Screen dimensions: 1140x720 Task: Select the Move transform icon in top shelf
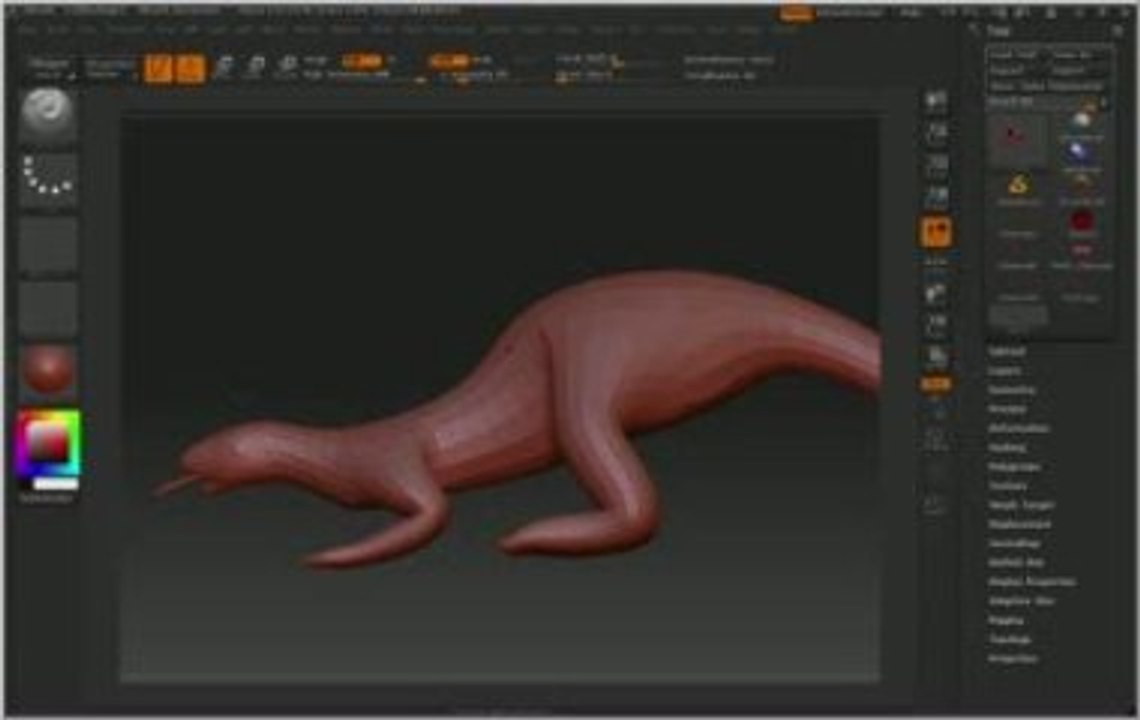tap(224, 68)
